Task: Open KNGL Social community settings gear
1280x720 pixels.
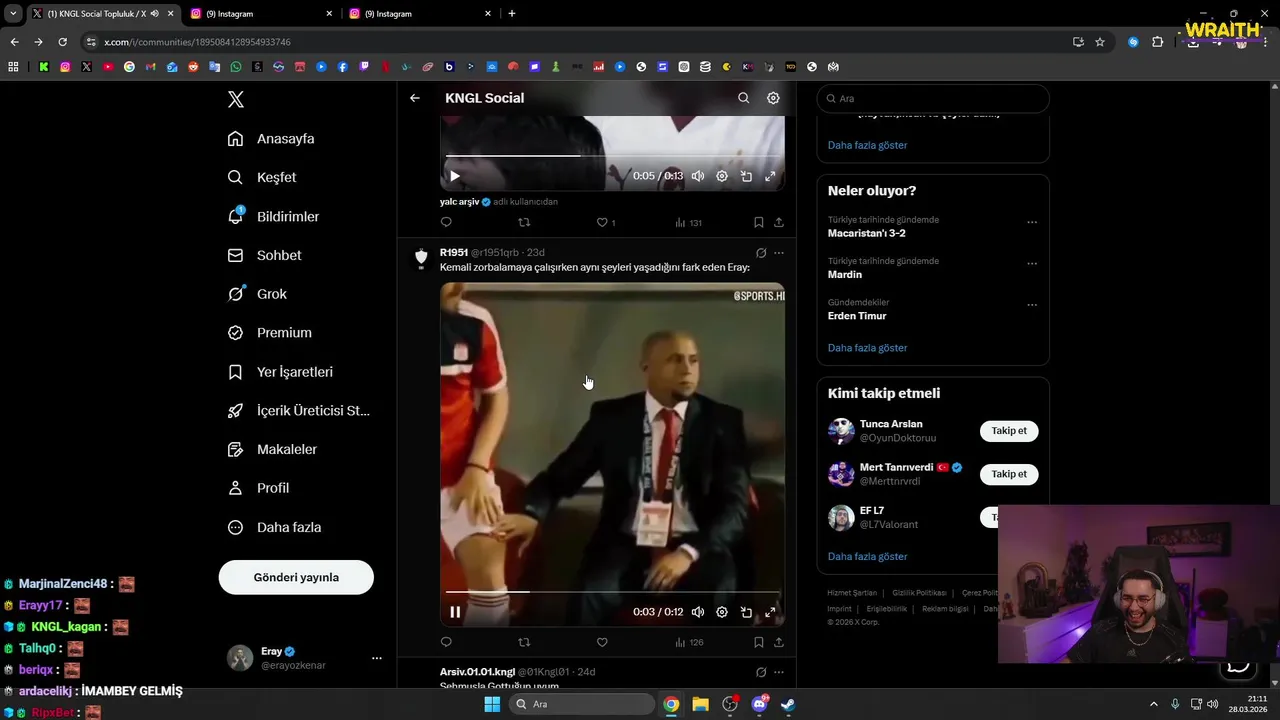Action: coord(773,98)
